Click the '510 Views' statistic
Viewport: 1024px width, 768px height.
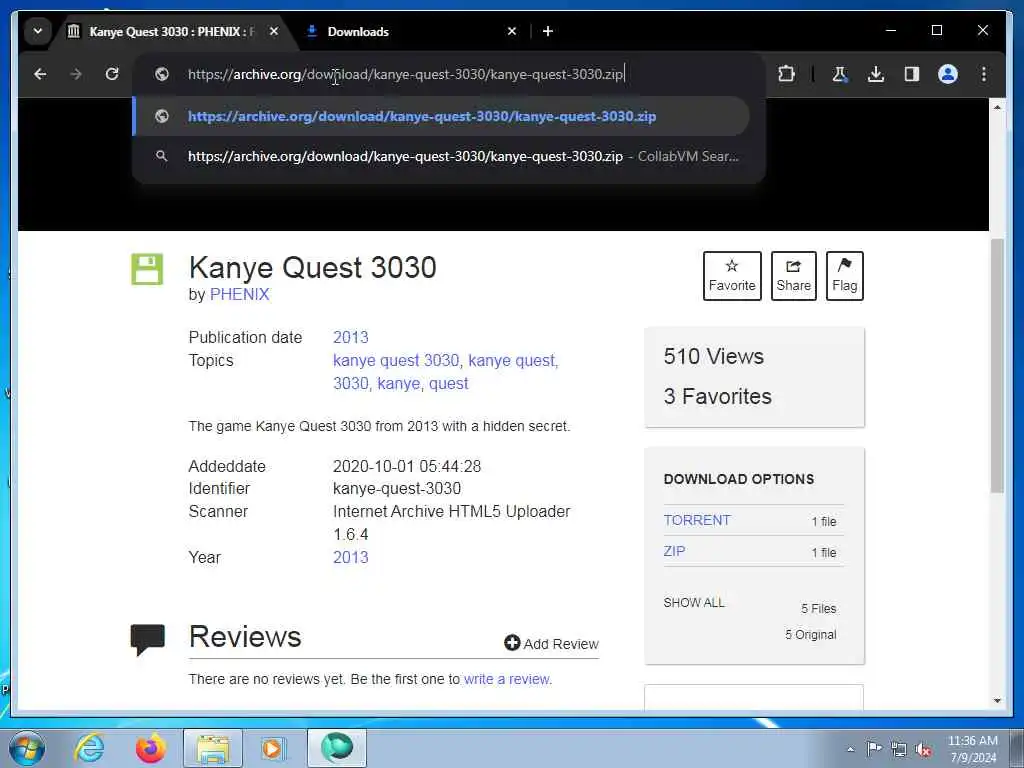click(x=714, y=357)
